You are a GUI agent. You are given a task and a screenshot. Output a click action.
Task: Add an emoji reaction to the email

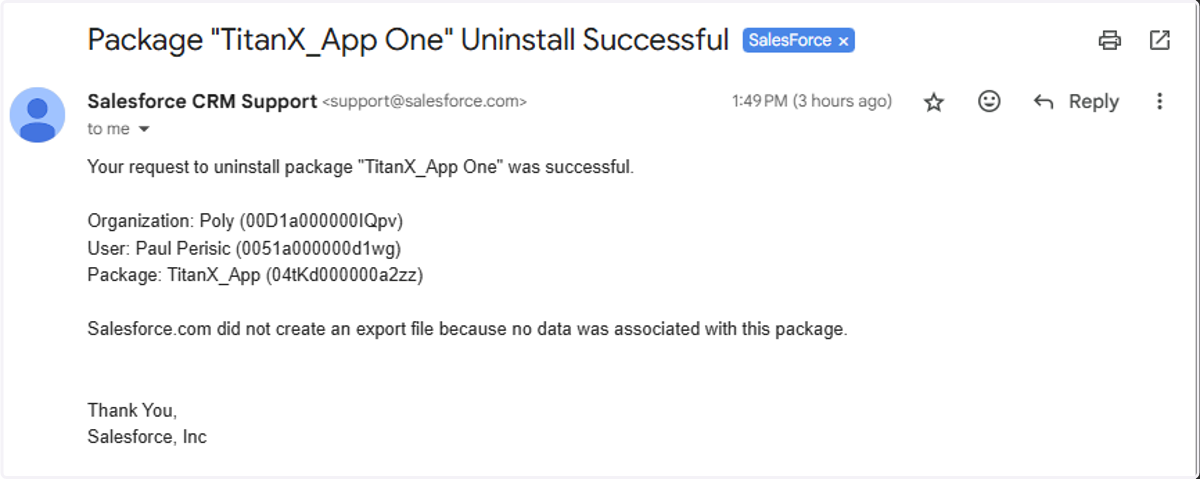(989, 101)
